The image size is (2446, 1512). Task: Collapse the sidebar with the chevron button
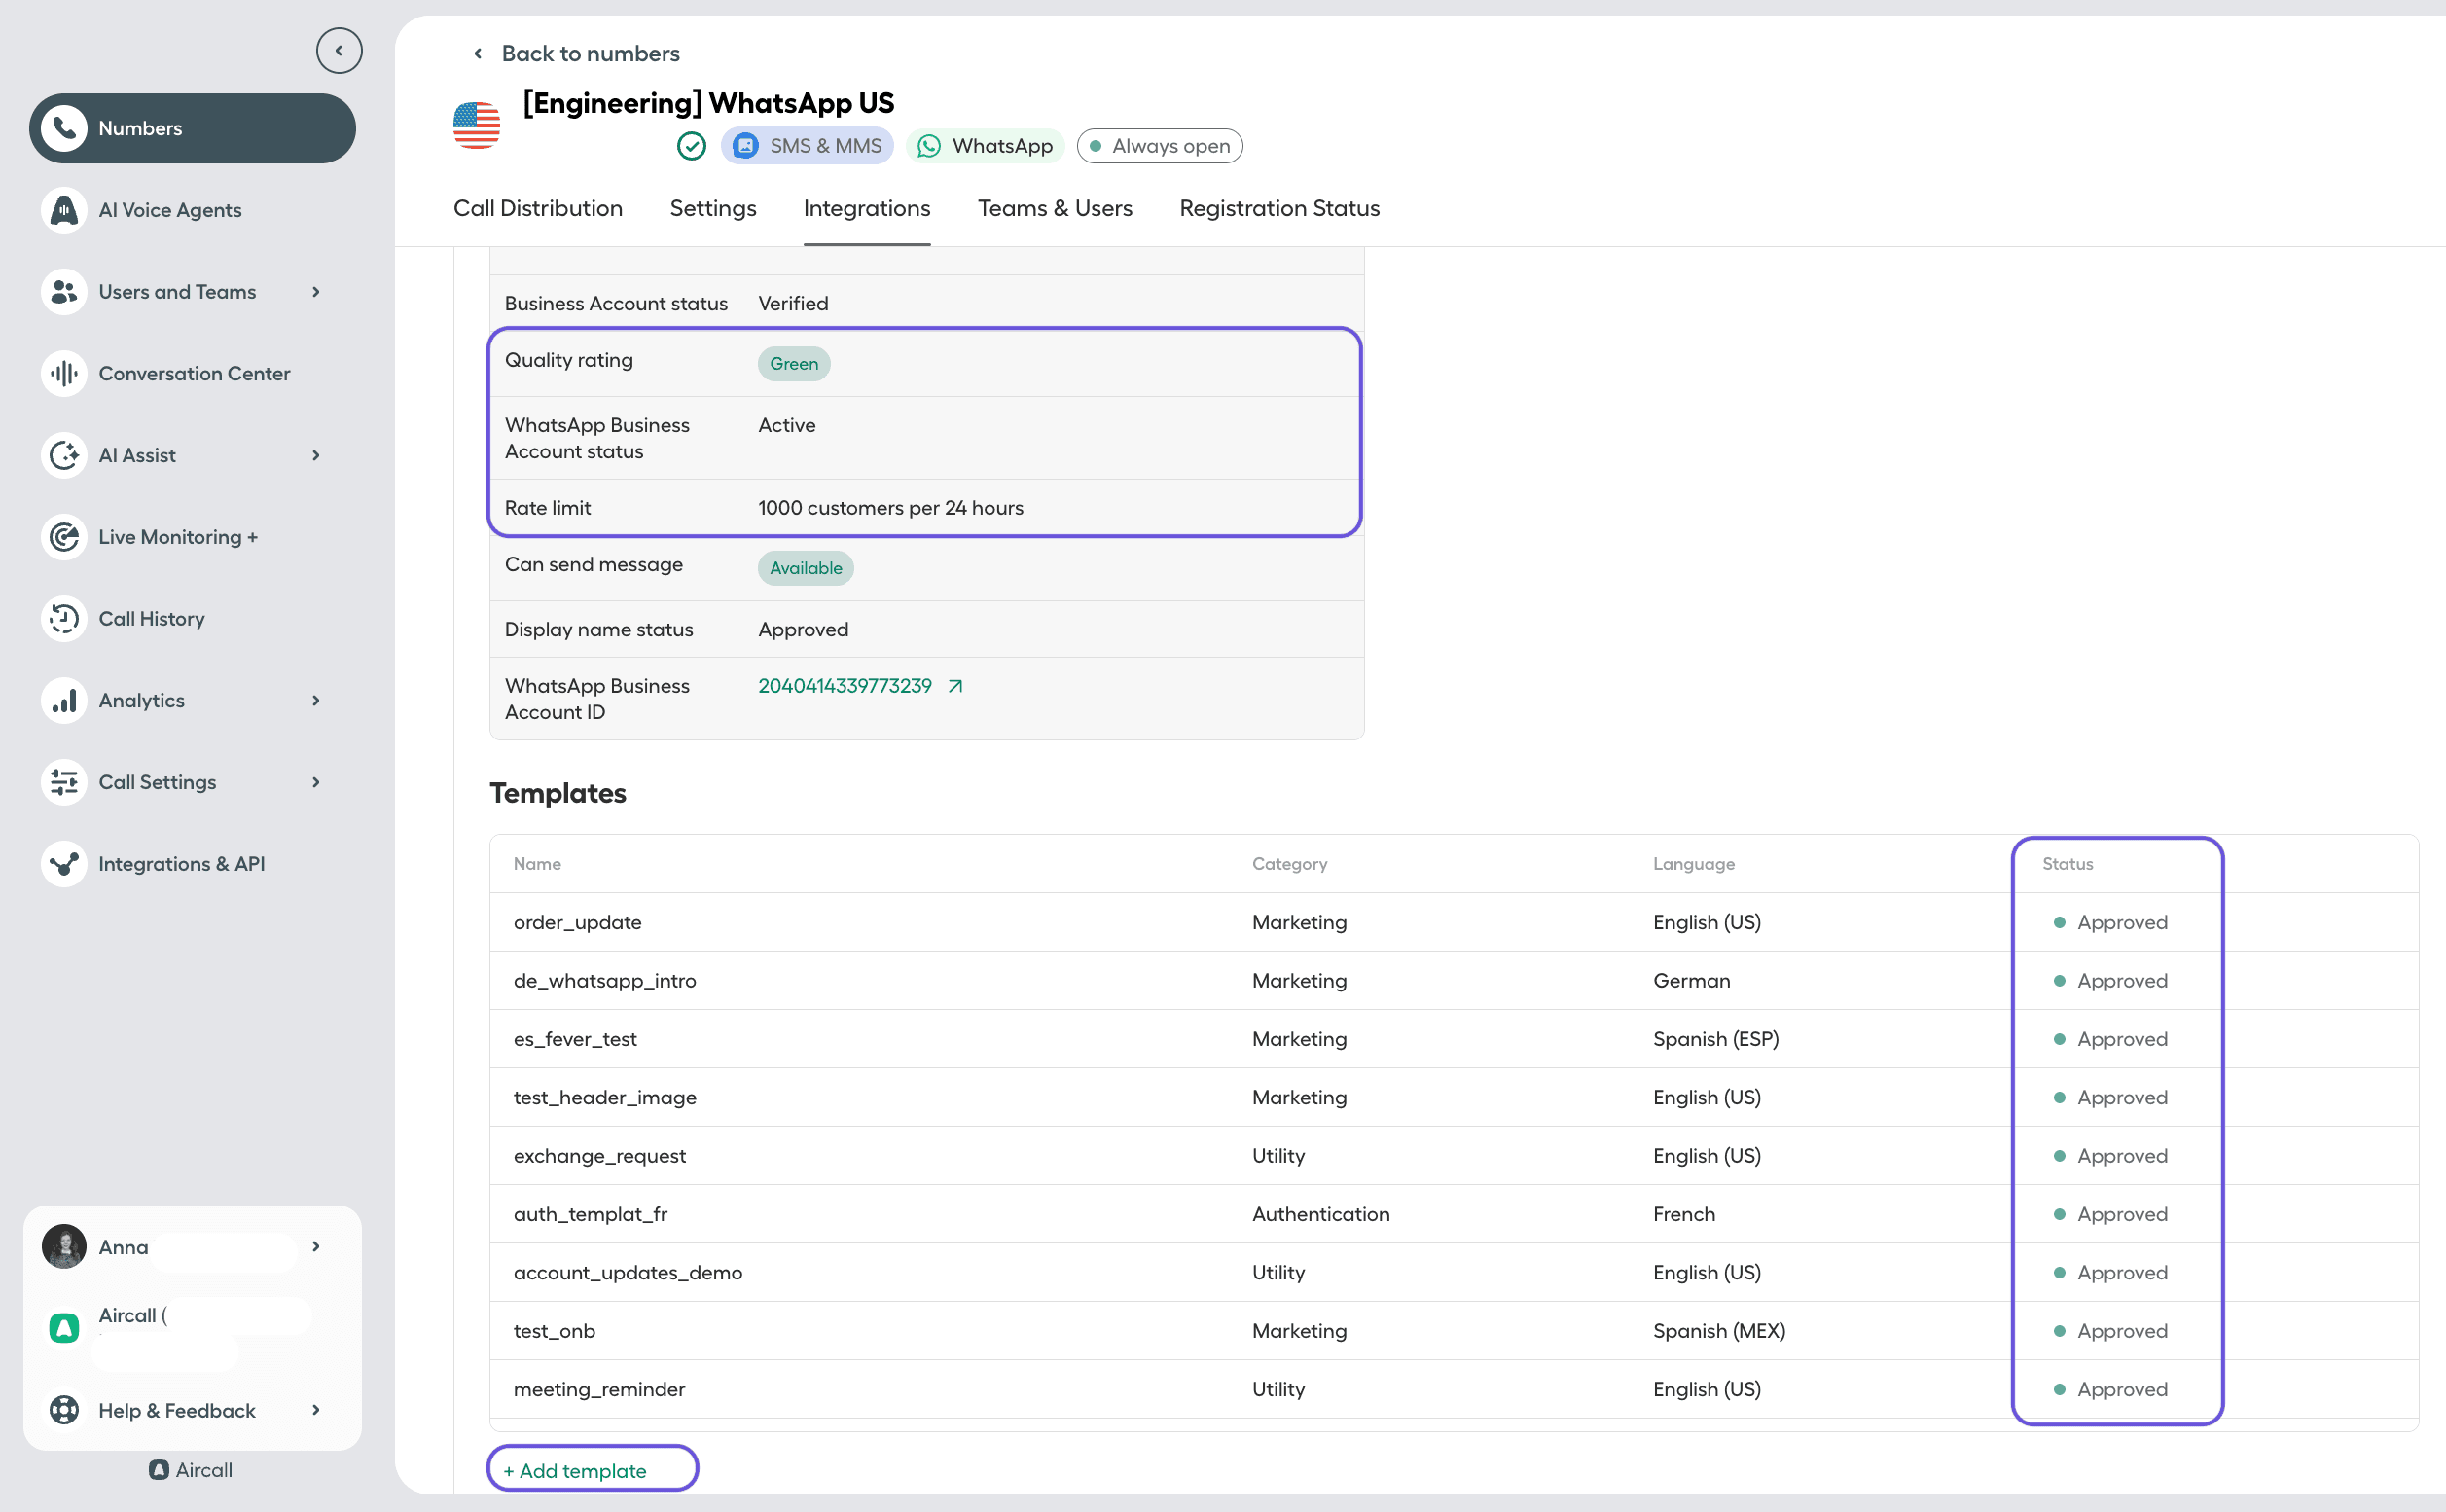339,50
